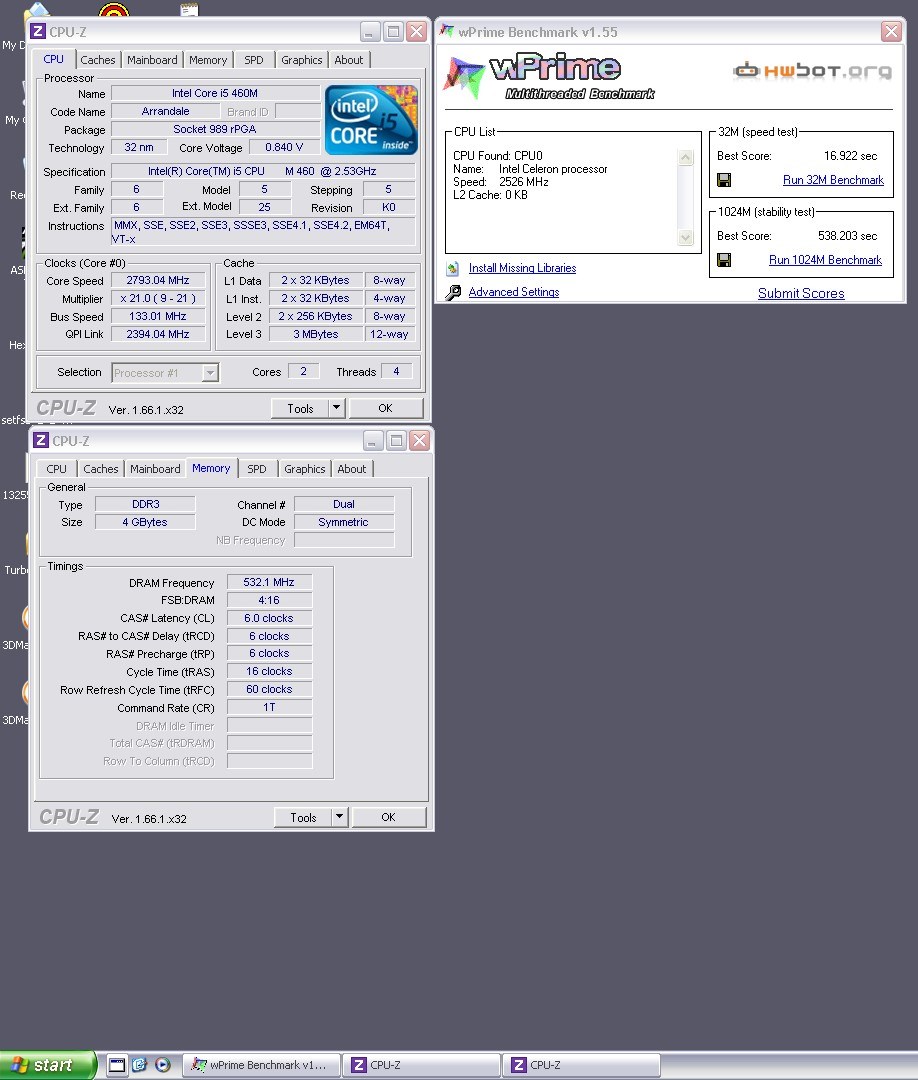Expand Tools dropdown arrow in lower CPU-Z

pos(339,817)
